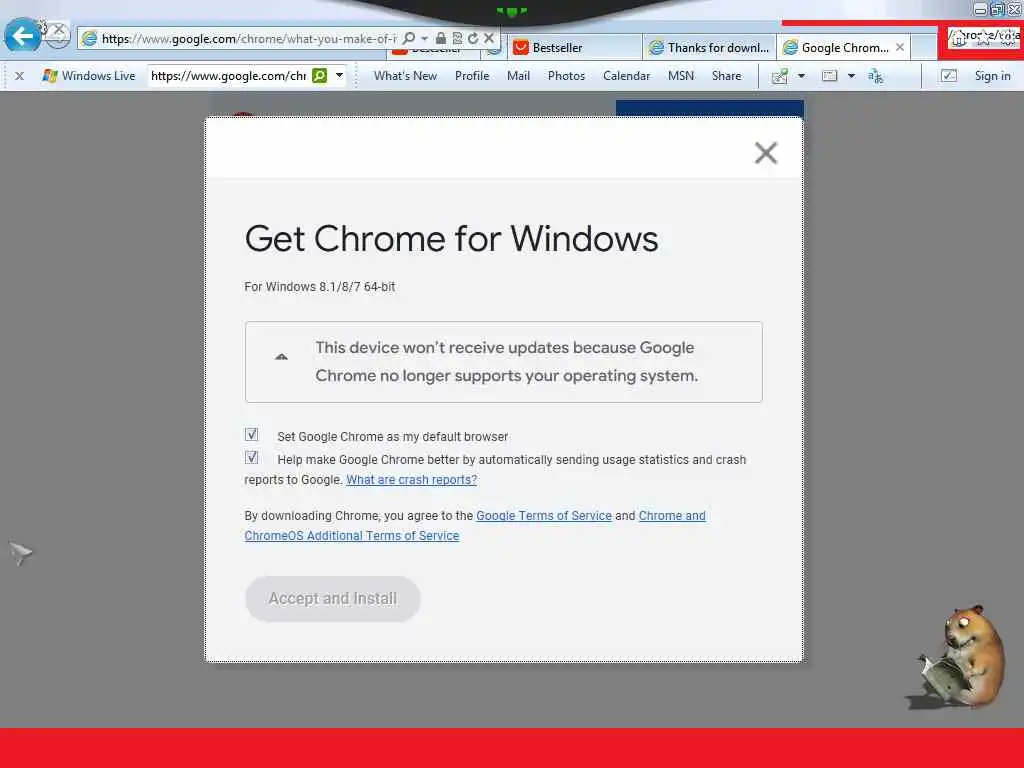
Task: Open What's New in Live toolbar
Action: [405, 76]
